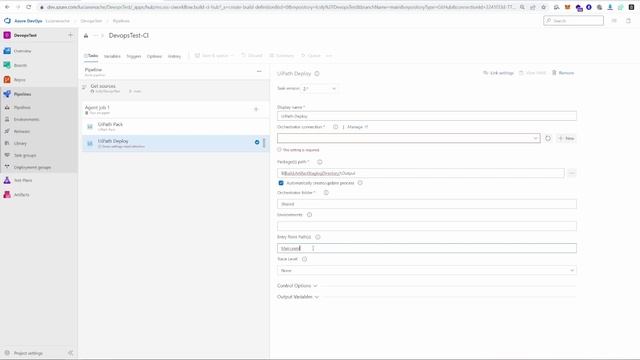Show info for Orchestrator connection field
Image resolution: width=640 pixels, height=360 pixels.
click(x=336, y=127)
